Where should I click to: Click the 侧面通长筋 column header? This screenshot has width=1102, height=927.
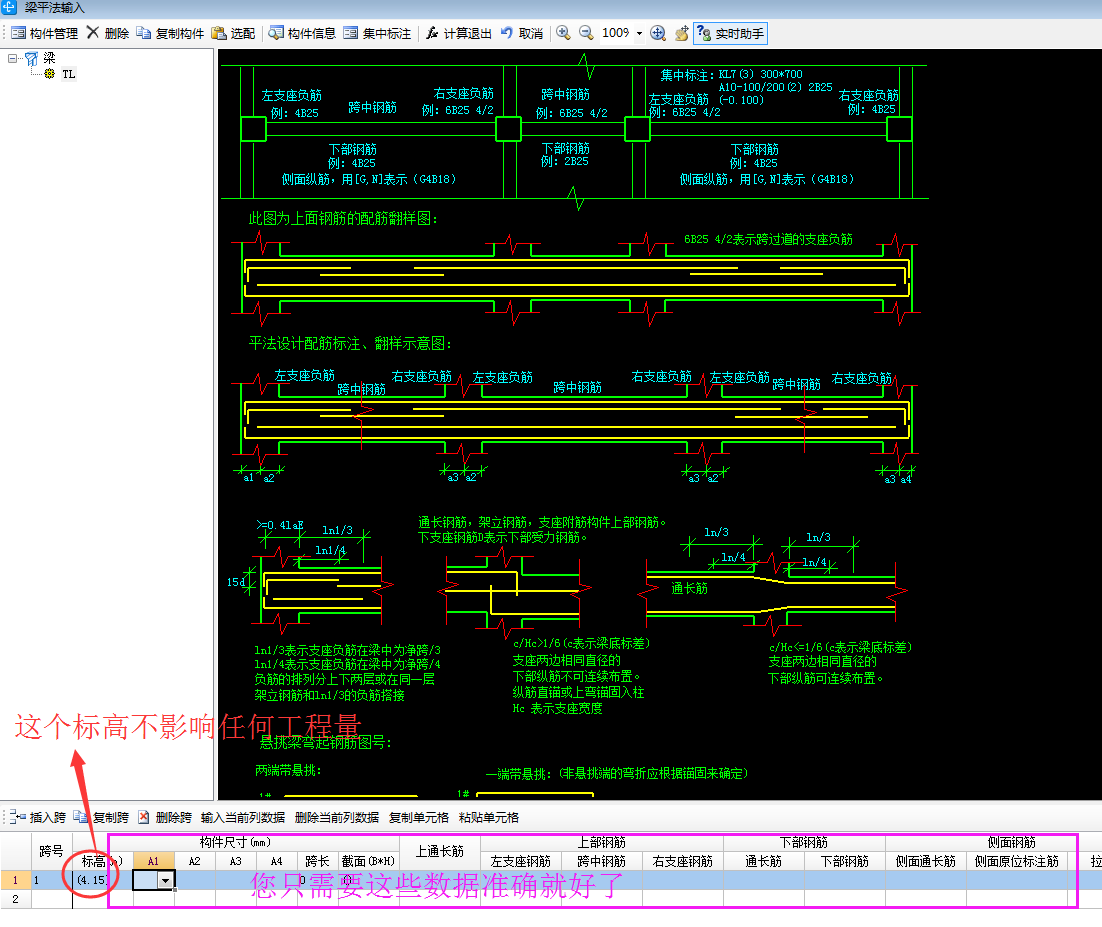926,861
